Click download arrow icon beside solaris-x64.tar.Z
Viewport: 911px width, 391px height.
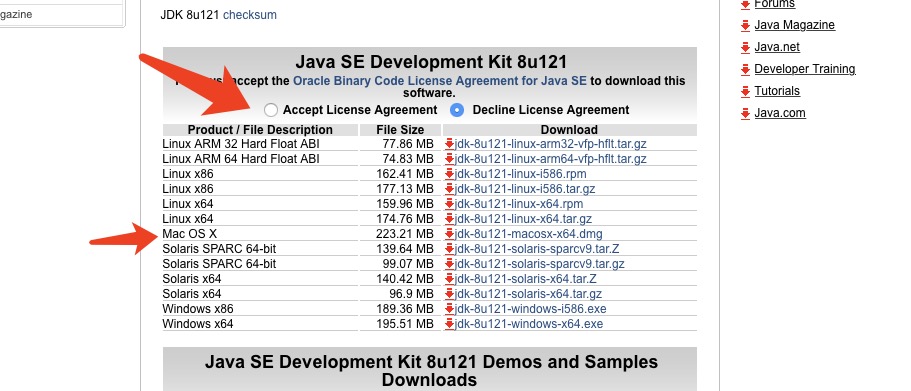pyautogui.click(x=449, y=279)
